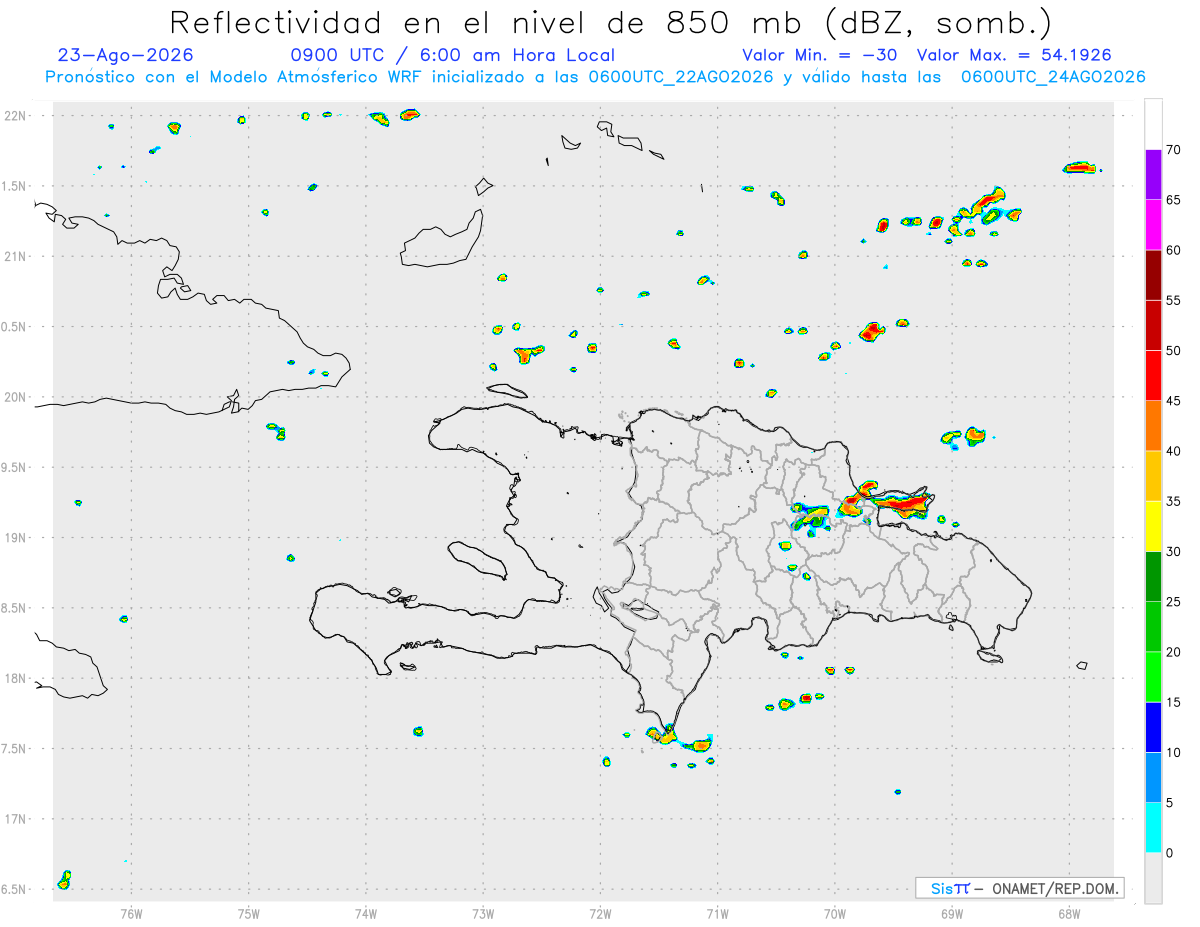Click the gray below-0 dBZ legend segment
The width and height of the screenshot is (1200, 927).
[1153, 878]
